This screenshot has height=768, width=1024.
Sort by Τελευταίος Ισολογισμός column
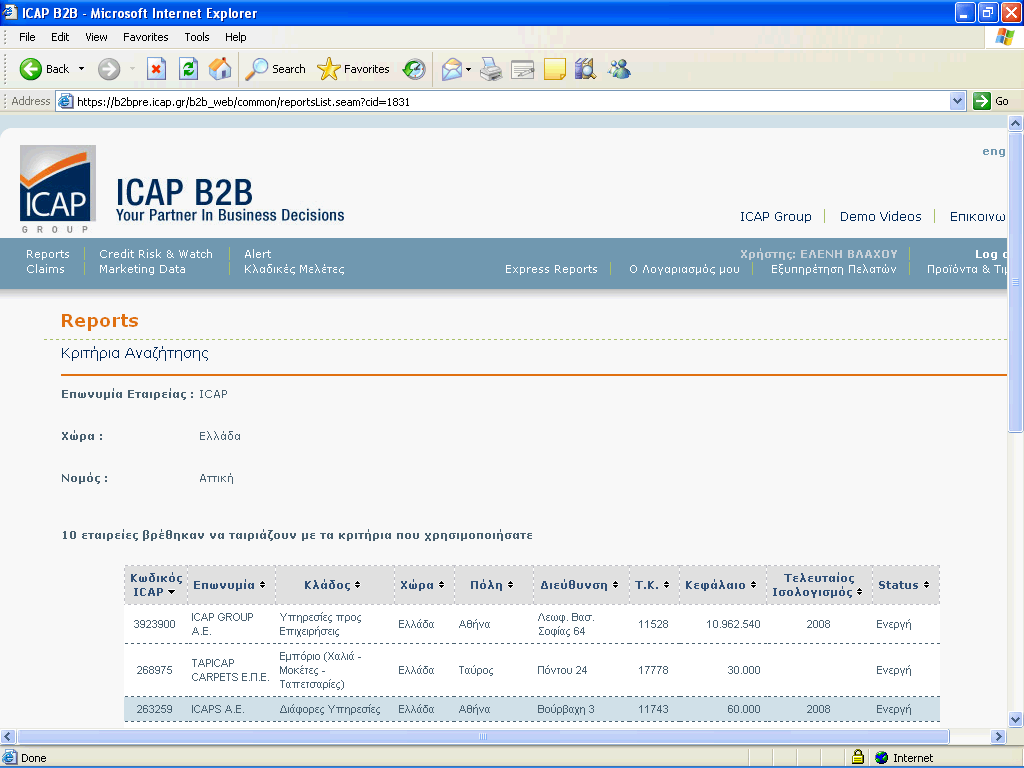(x=818, y=585)
